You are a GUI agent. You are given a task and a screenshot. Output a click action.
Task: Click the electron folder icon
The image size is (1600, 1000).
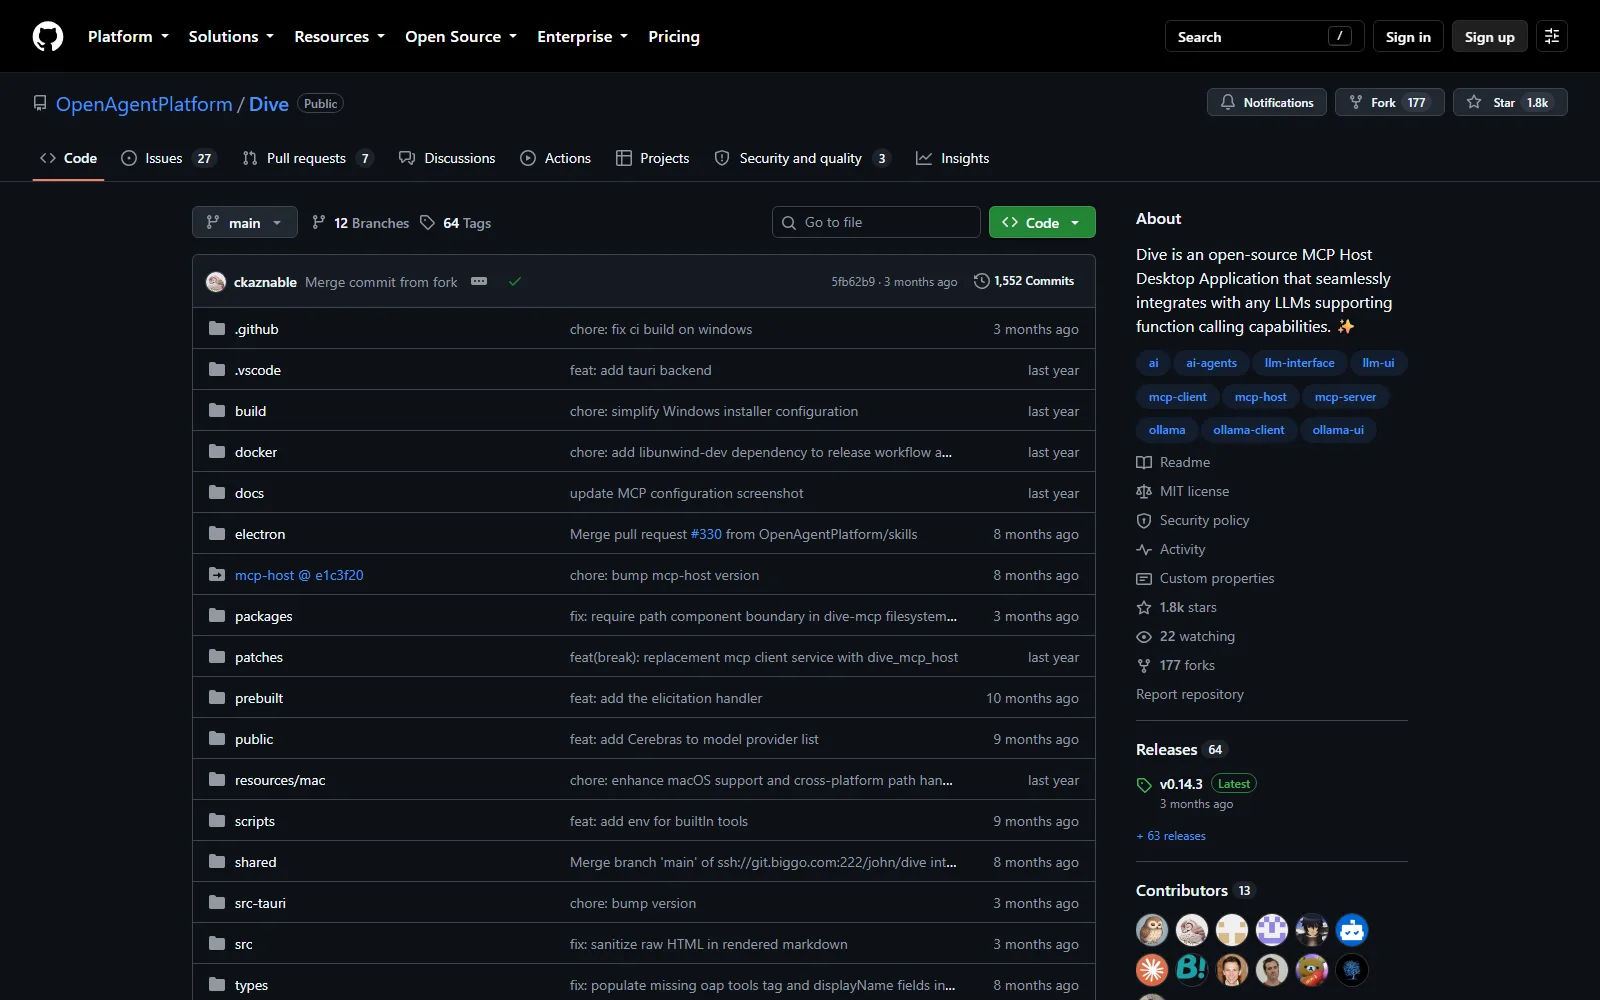coord(217,534)
